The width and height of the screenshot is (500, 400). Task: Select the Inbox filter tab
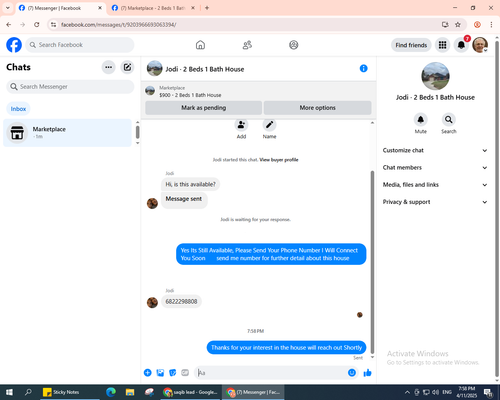18,109
